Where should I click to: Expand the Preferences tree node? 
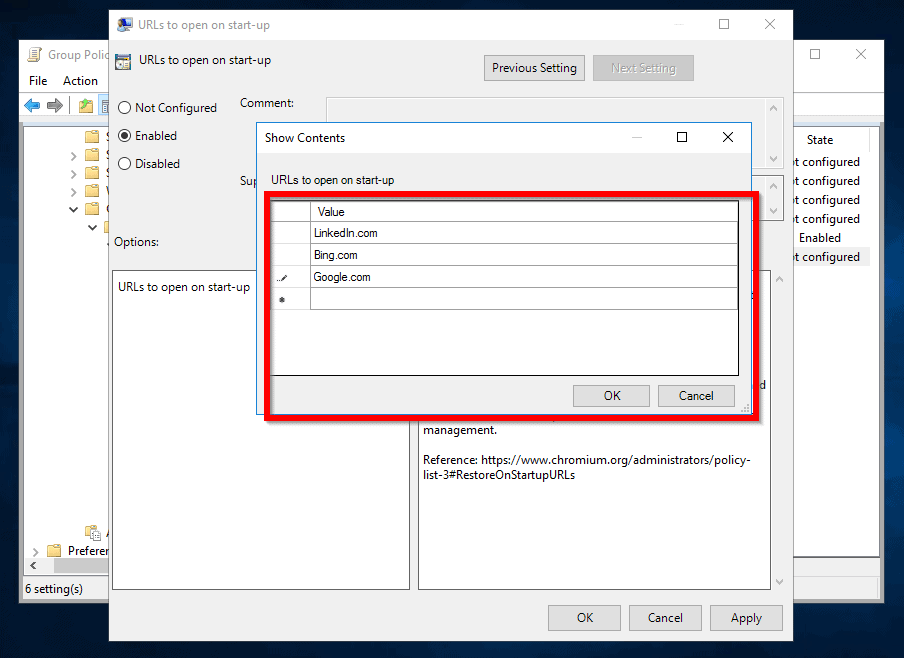tap(36, 551)
